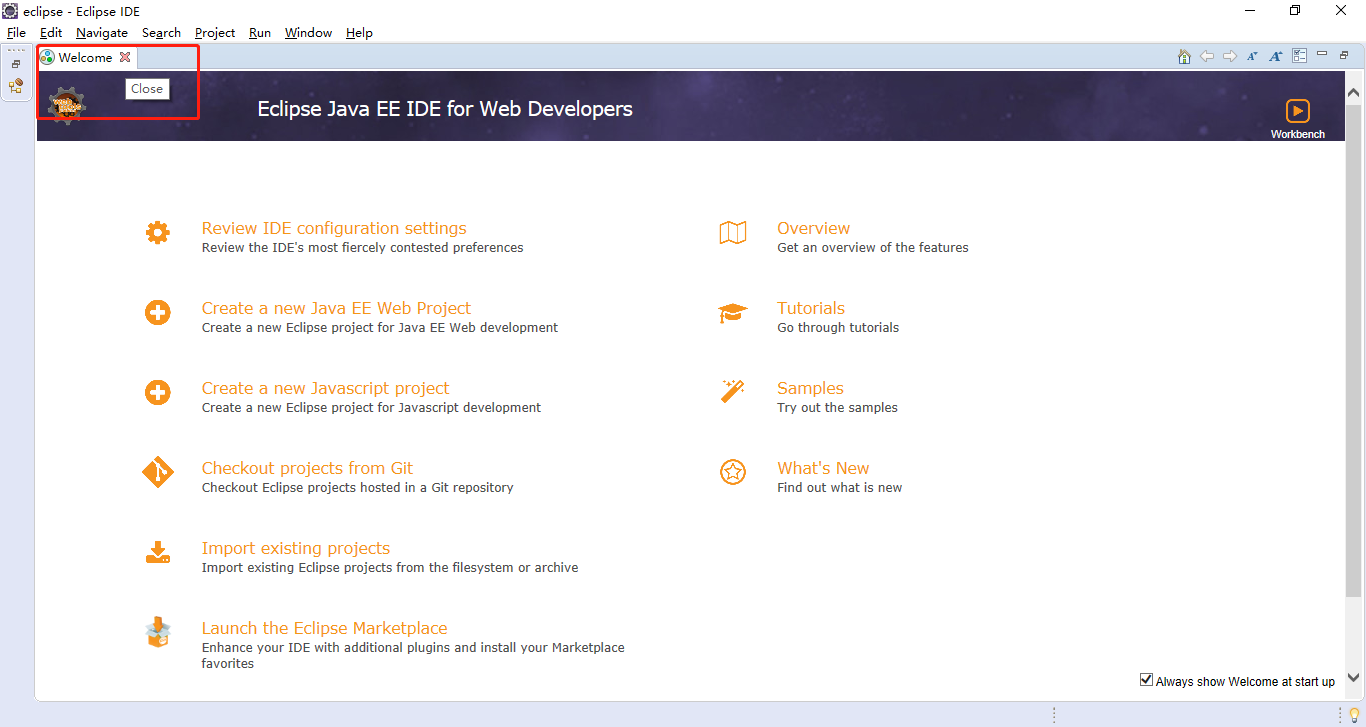This screenshot has width=1366, height=727.
Task: Toggle Always show Welcome at start up
Action: (x=1146, y=680)
